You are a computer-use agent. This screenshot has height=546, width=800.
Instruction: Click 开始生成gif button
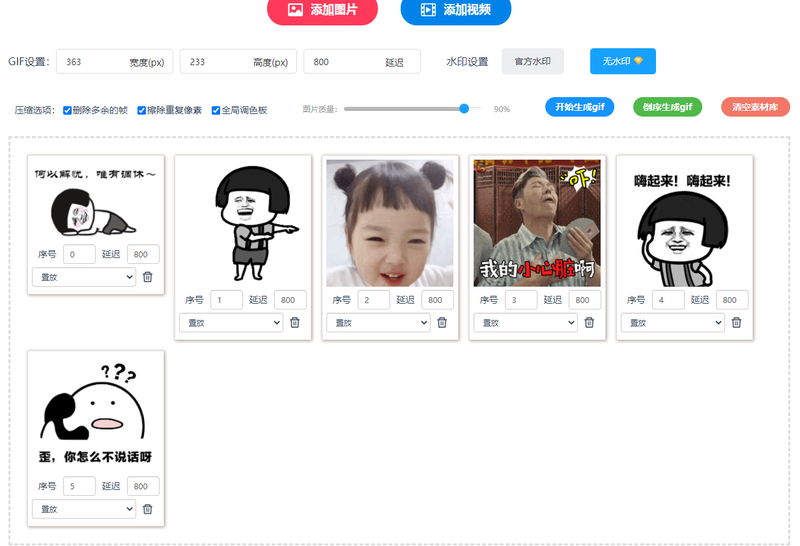click(x=580, y=107)
